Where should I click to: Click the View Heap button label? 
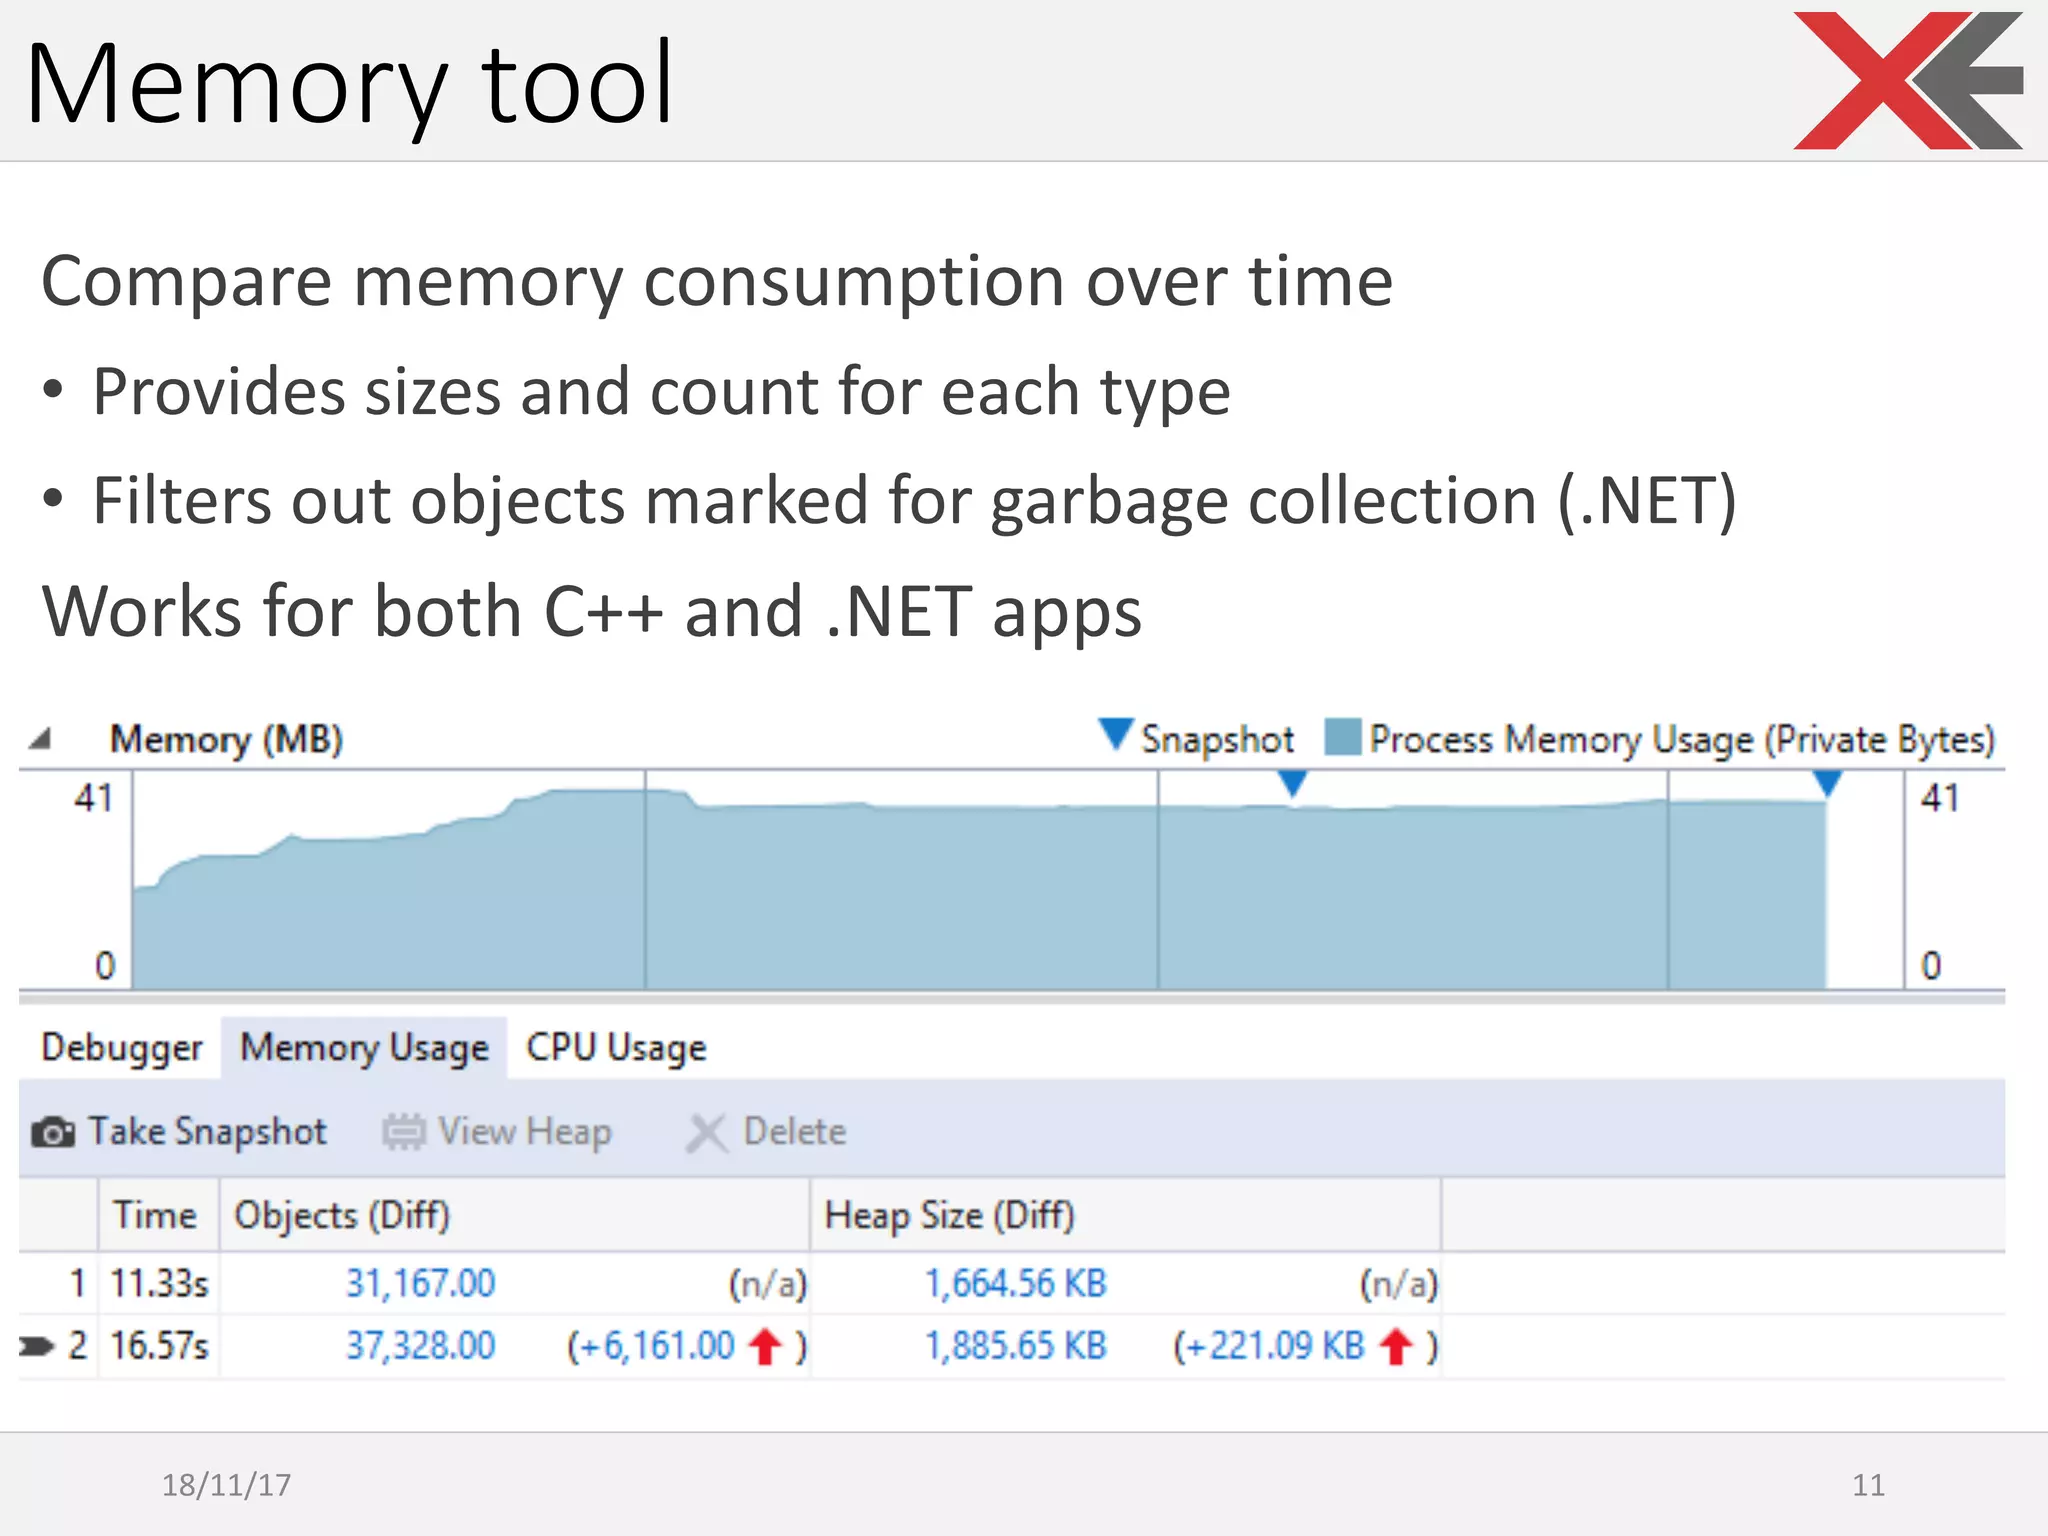point(525,1132)
